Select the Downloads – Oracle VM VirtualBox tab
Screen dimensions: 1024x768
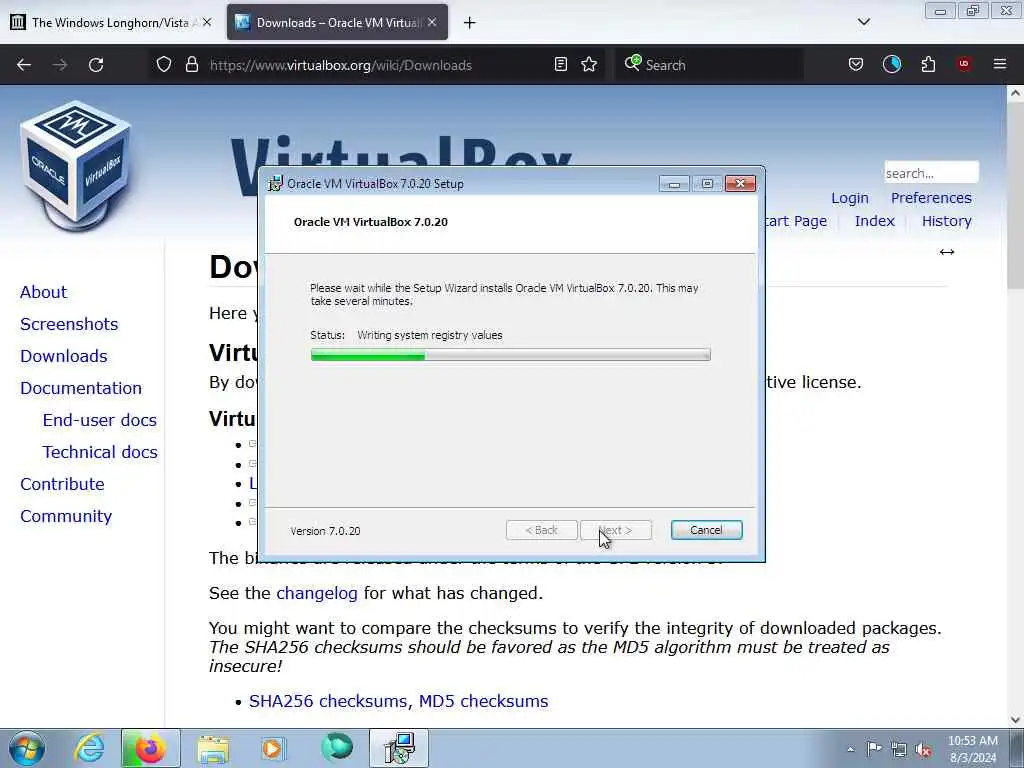[x=338, y=22]
